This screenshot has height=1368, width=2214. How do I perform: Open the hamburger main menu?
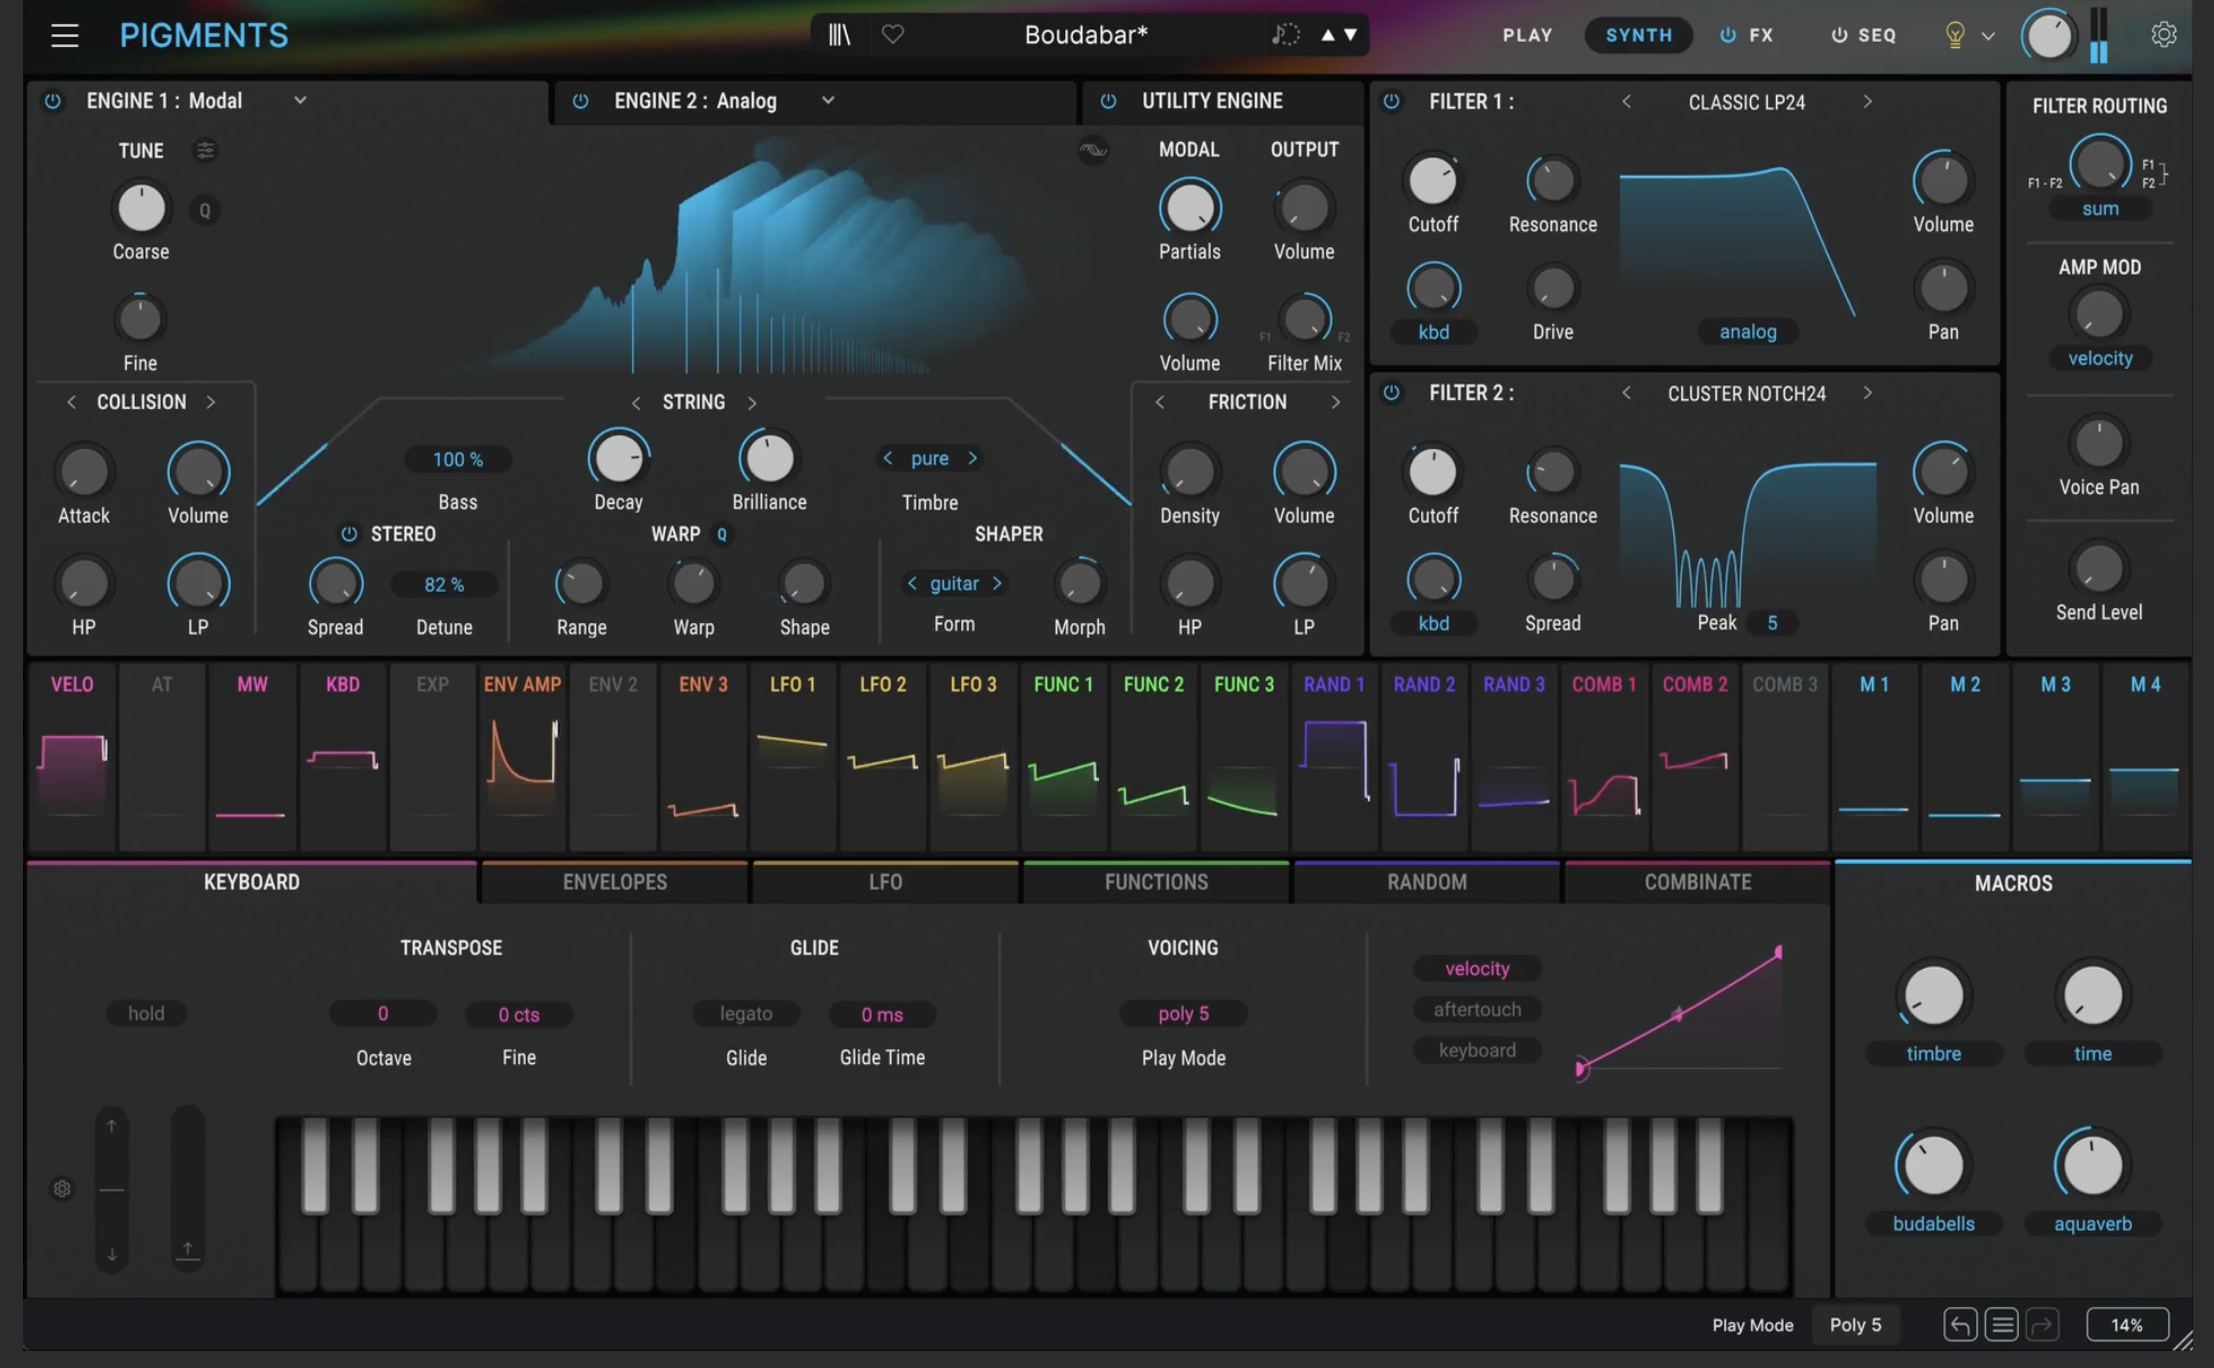click(x=65, y=36)
